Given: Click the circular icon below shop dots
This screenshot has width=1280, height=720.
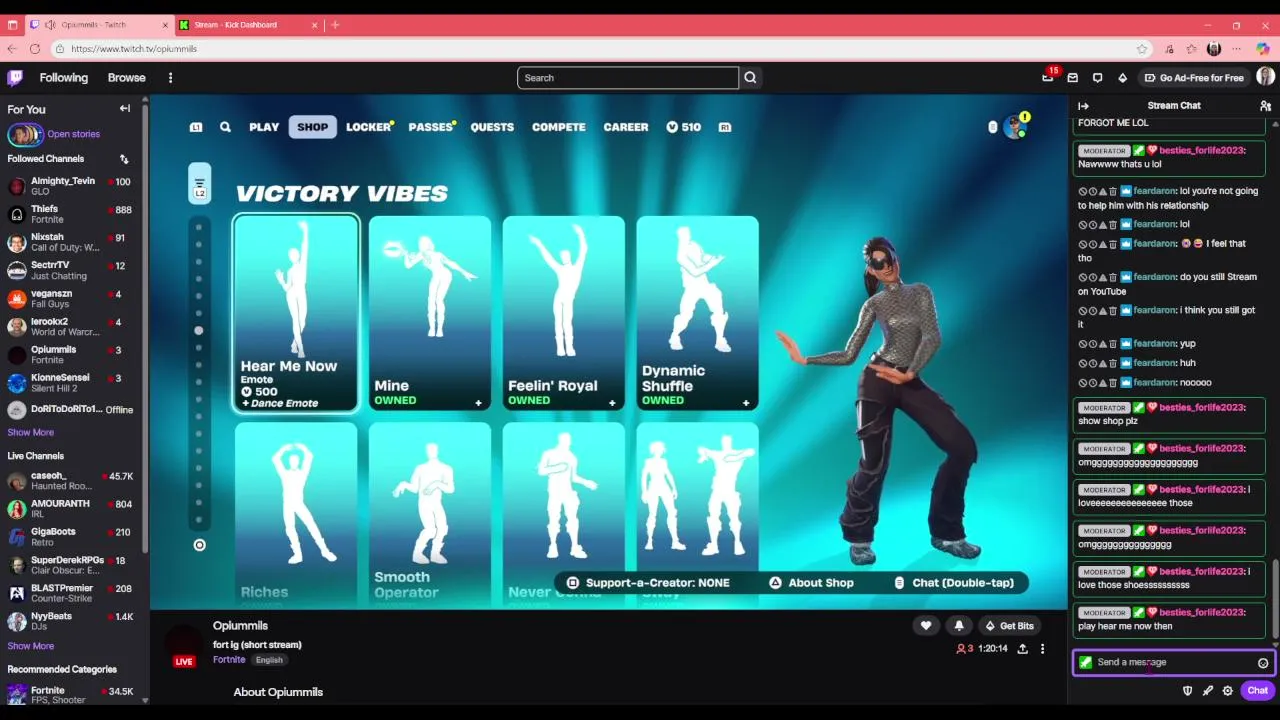Looking at the screenshot, I should 199,545.
